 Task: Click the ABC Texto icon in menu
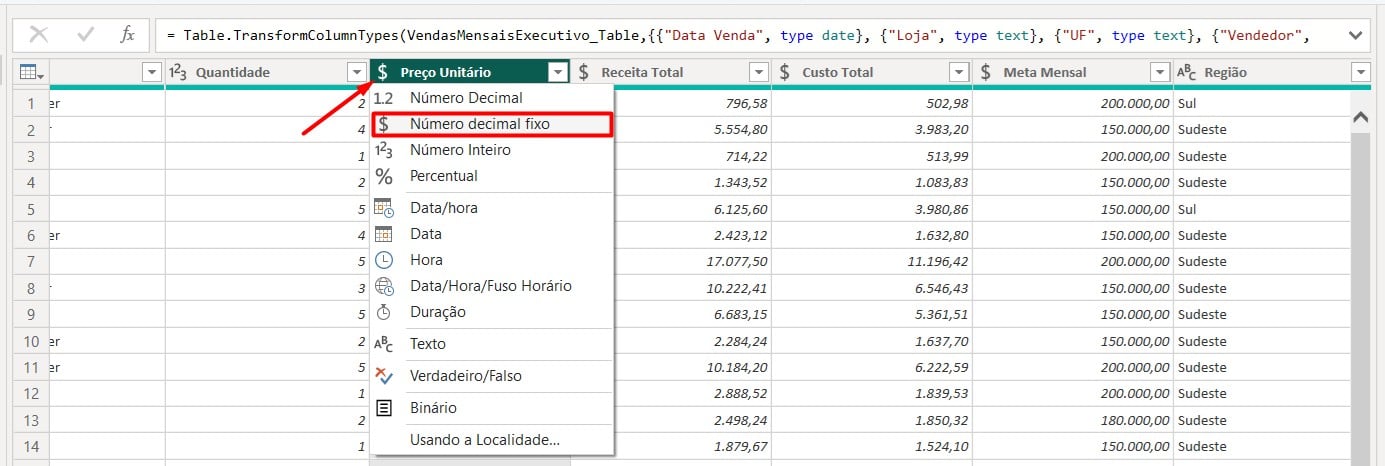click(384, 344)
